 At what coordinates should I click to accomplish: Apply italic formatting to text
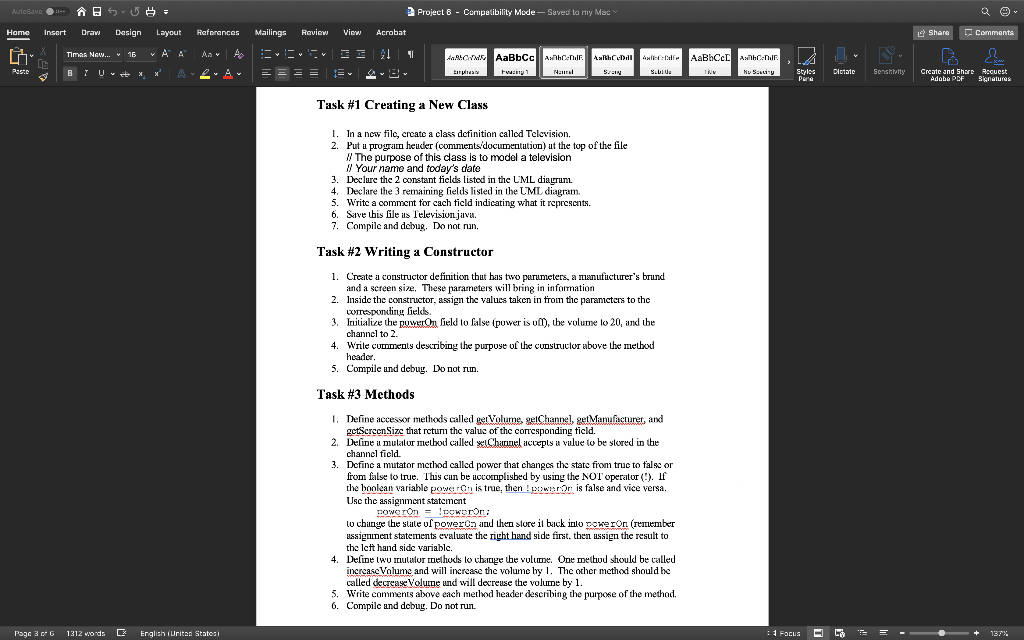tap(85, 73)
